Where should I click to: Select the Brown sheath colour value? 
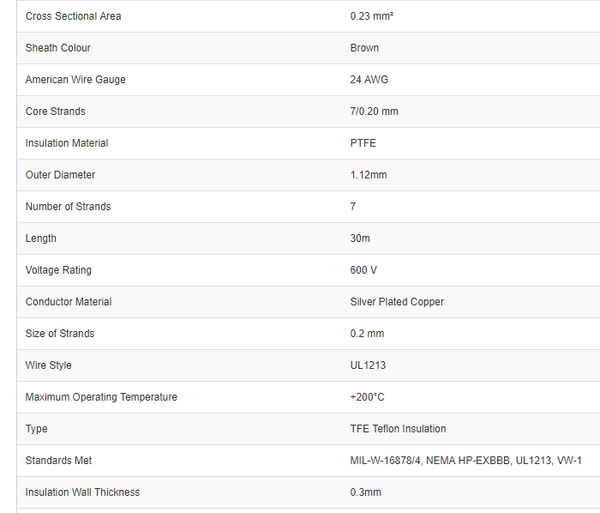tap(364, 48)
